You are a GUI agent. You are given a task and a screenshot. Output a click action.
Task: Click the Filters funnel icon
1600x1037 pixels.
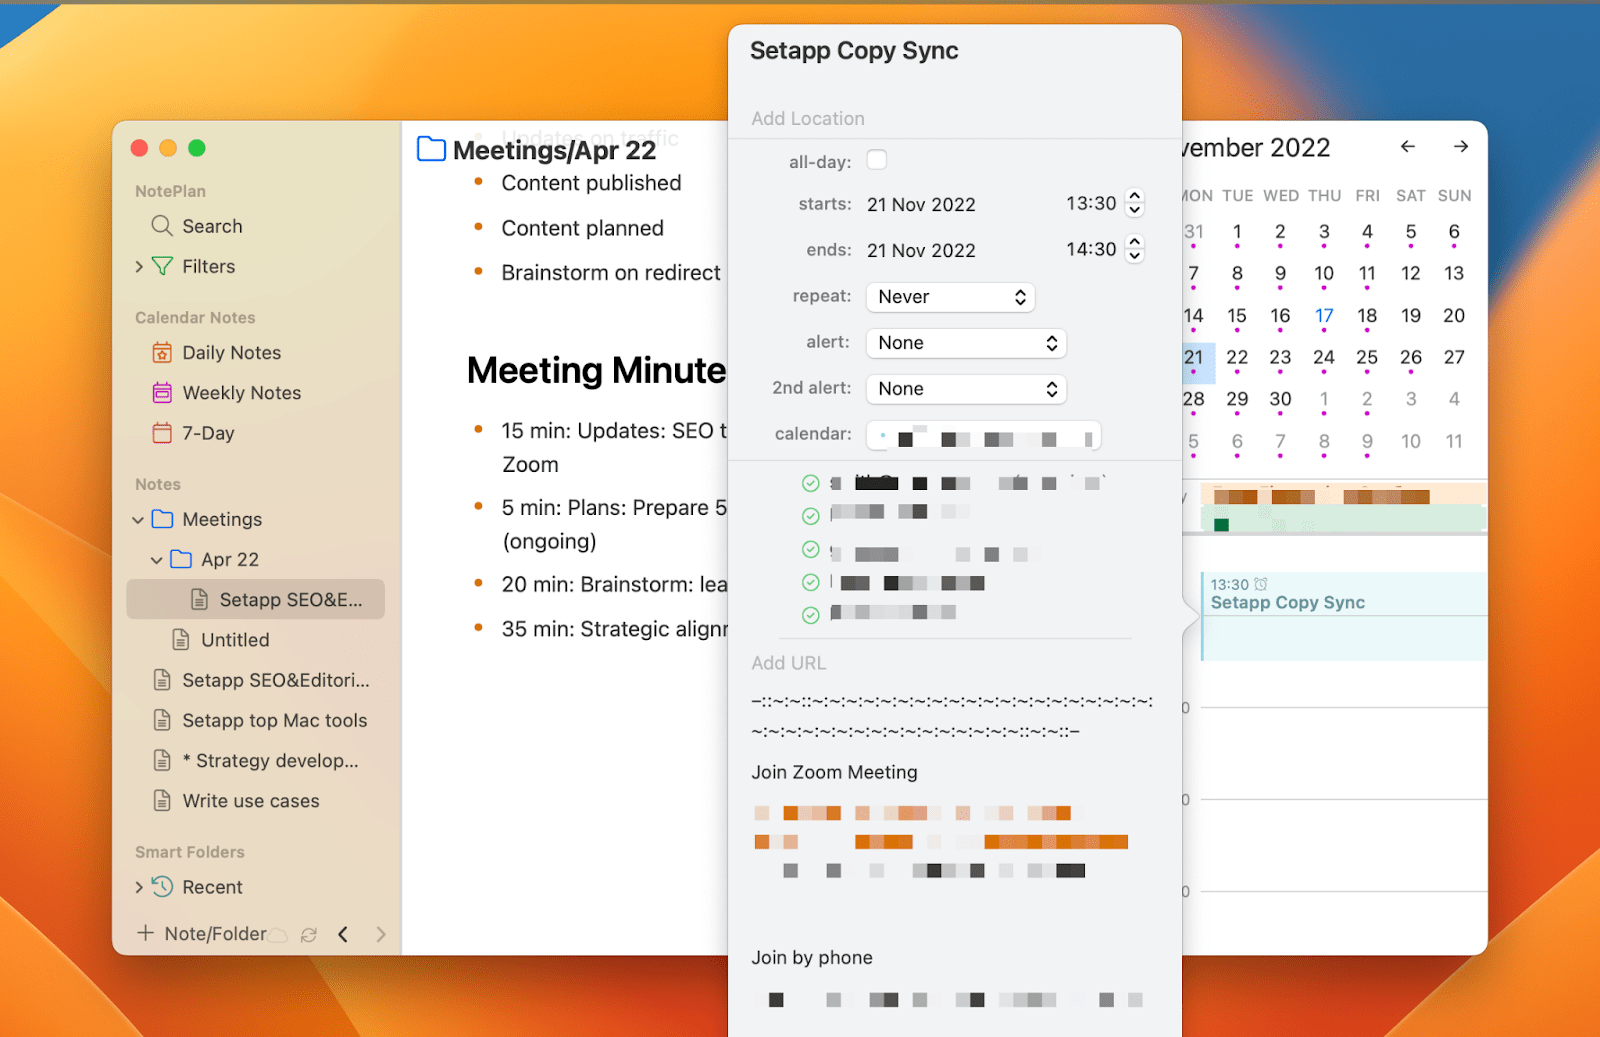point(162,266)
